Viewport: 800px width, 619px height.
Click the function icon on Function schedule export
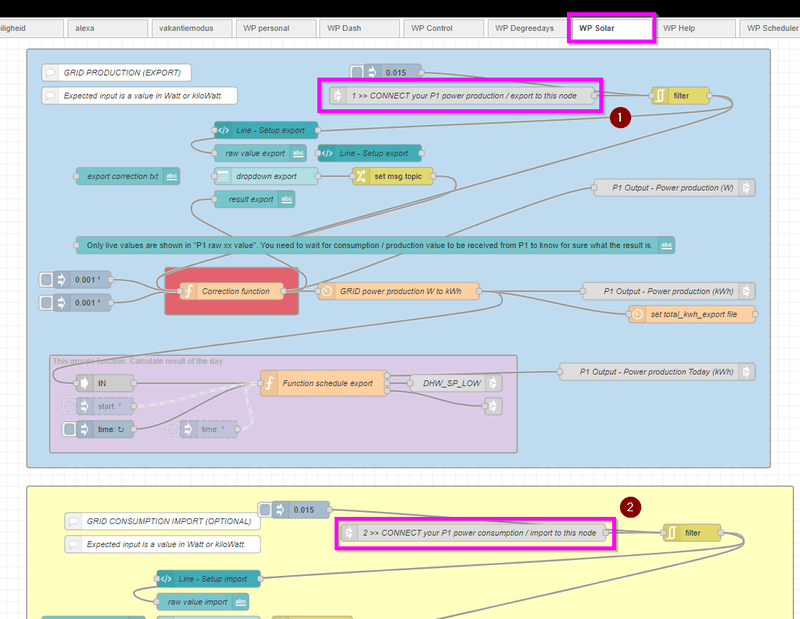tap(269, 383)
